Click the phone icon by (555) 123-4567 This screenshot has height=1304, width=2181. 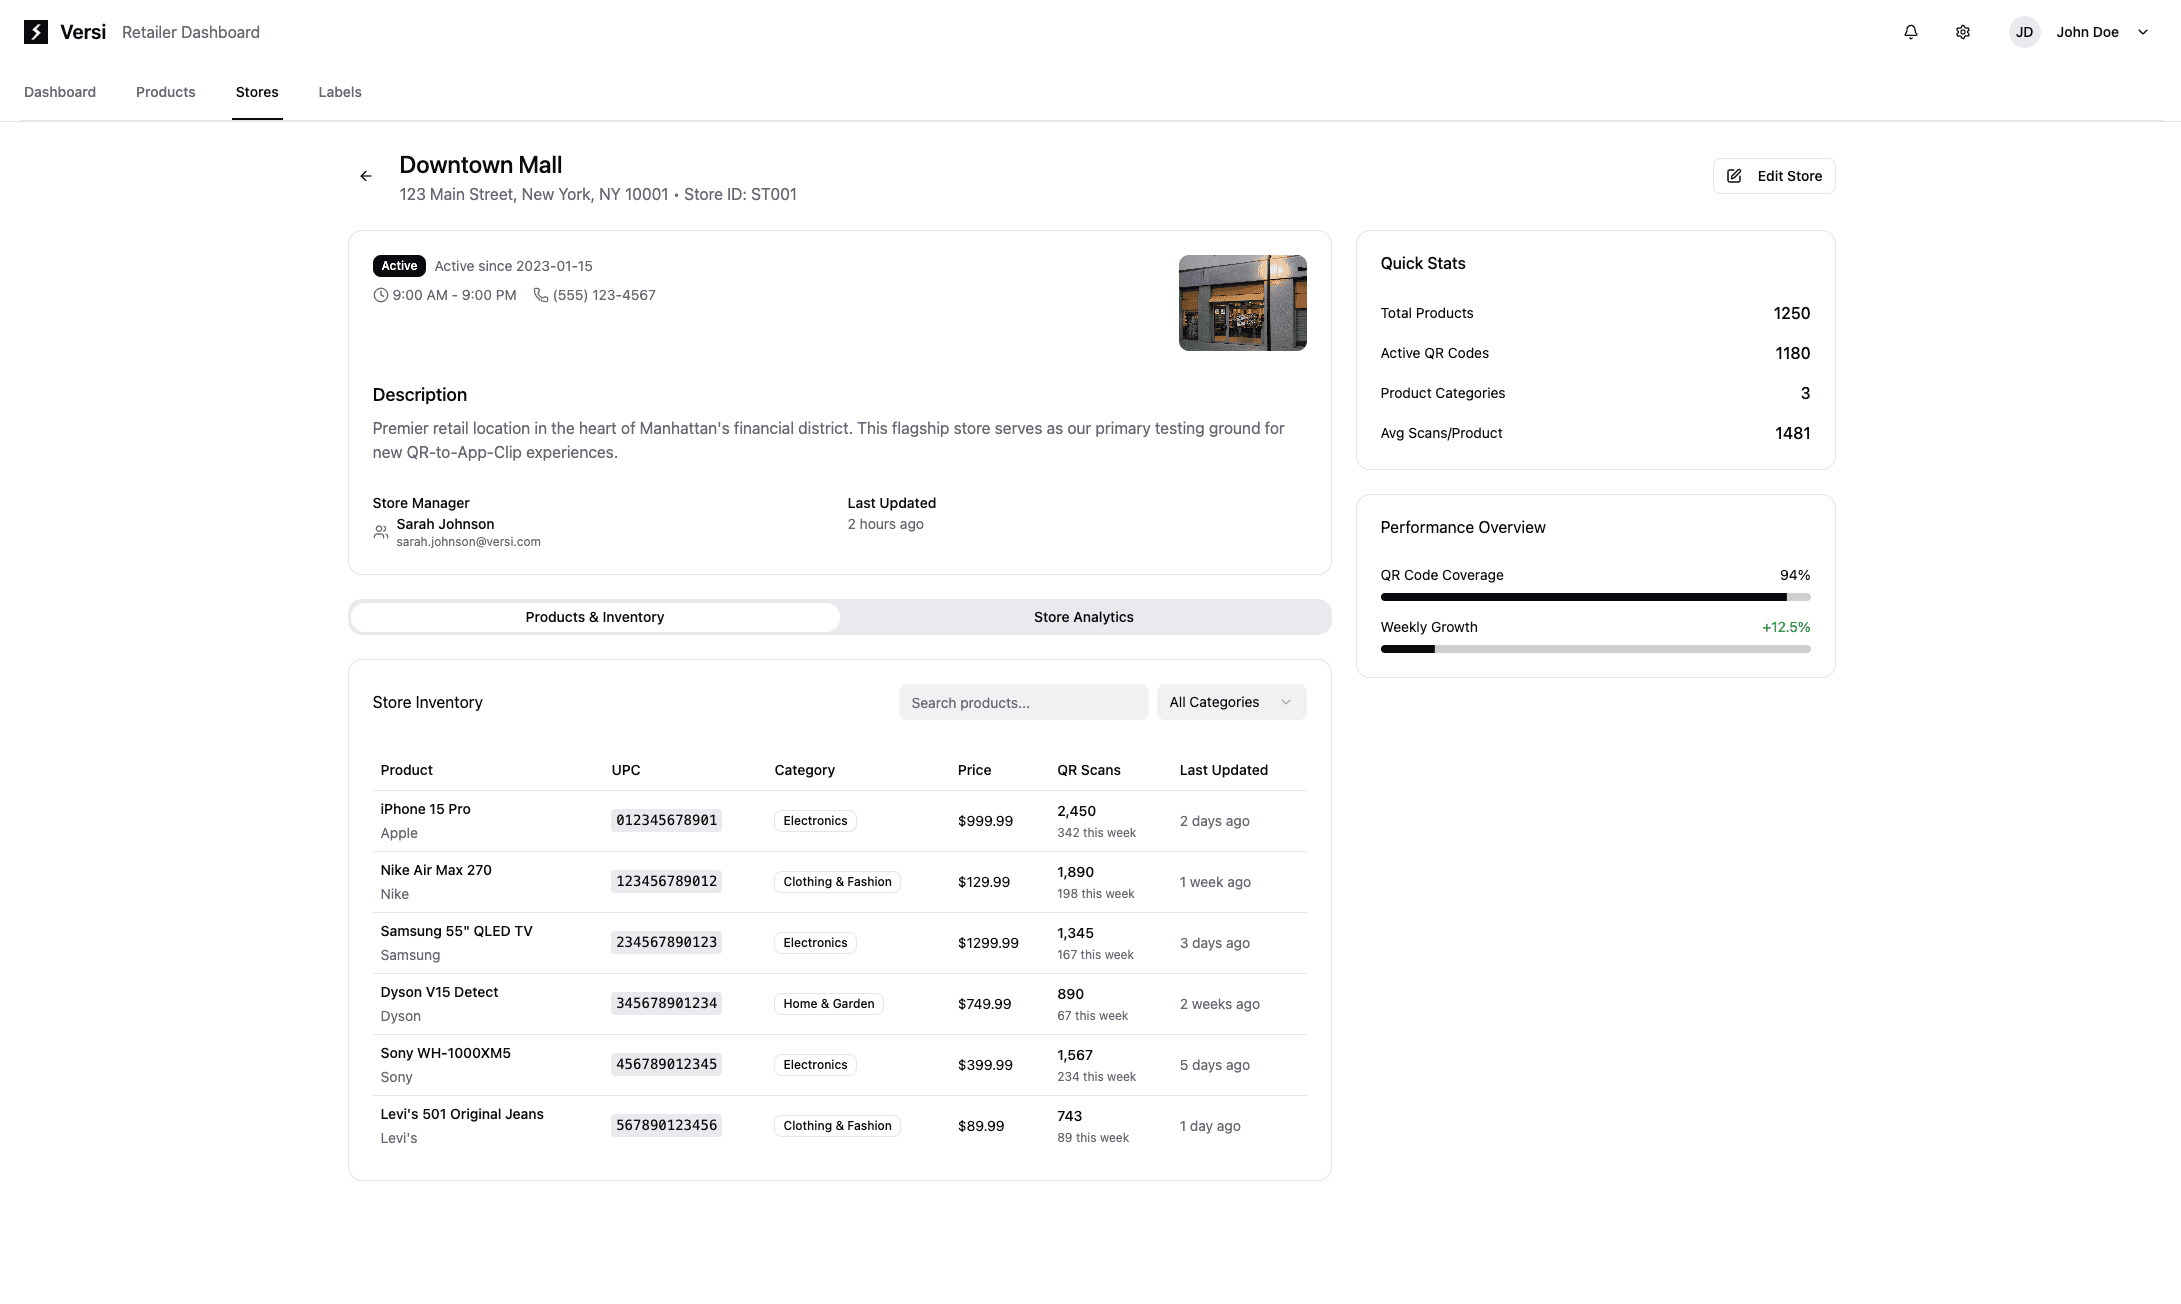click(540, 295)
